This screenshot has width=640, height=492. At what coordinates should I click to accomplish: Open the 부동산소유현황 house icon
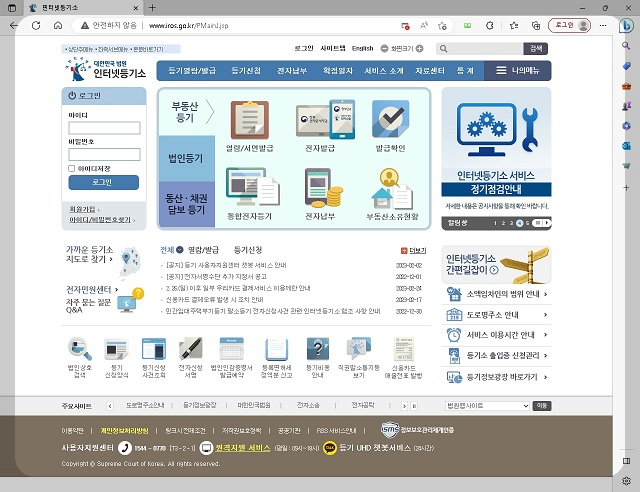(392, 188)
